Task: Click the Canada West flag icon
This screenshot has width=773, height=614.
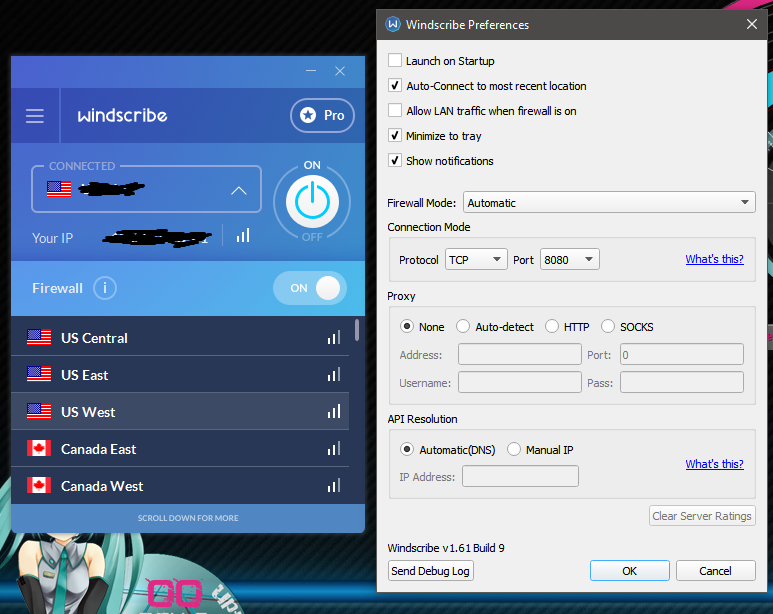Action: click(39, 485)
